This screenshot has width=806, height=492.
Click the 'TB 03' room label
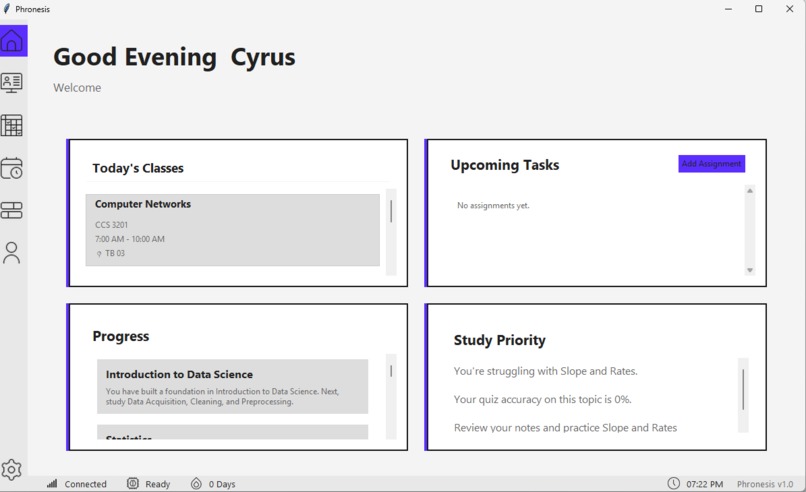click(x=115, y=253)
